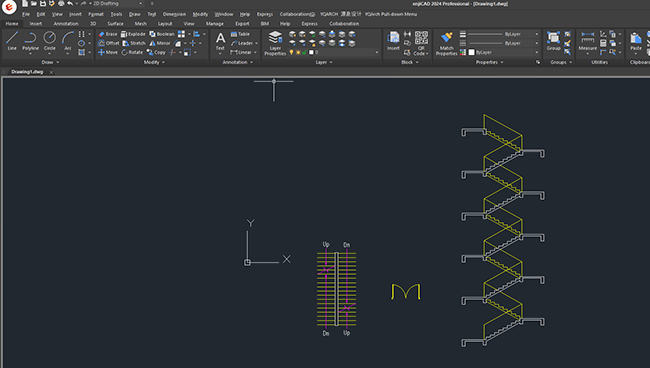650x368 pixels.
Task: Open the Linear dimension dropdown arrow
Action: pyautogui.click(x=255, y=52)
